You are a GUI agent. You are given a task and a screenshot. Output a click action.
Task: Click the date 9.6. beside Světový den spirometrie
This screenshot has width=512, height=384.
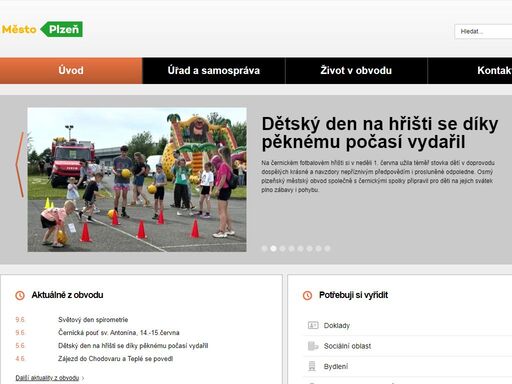[x=20, y=320]
